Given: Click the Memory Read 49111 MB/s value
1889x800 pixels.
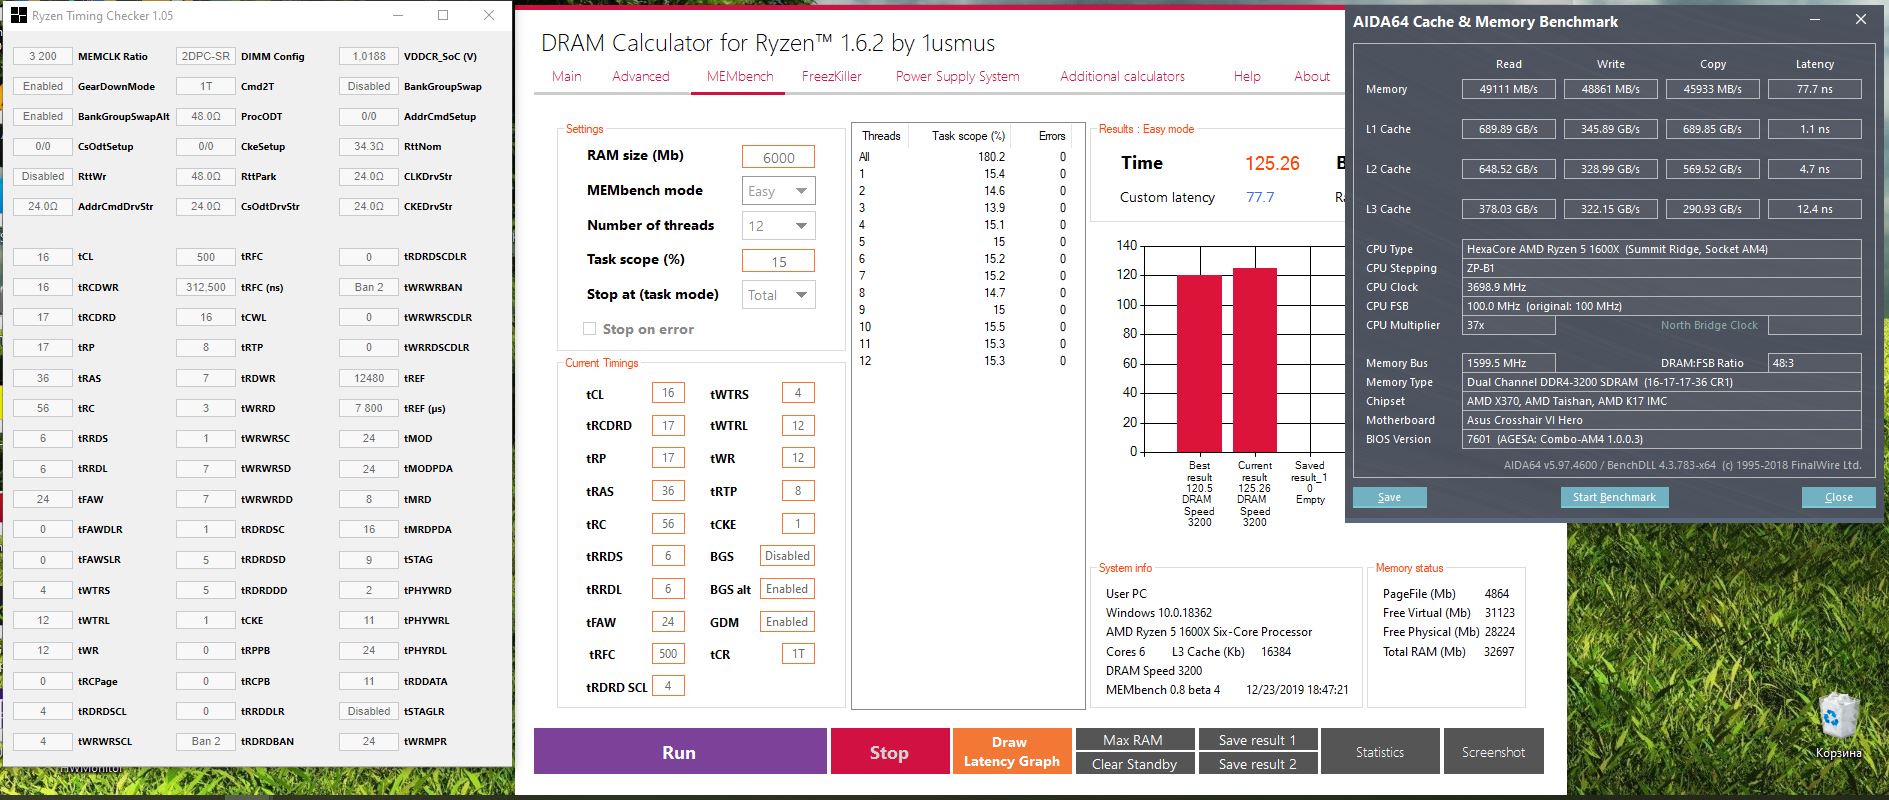Looking at the screenshot, I should (1509, 89).
